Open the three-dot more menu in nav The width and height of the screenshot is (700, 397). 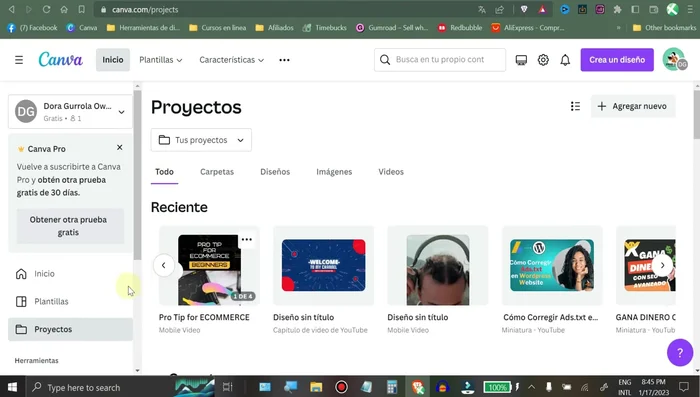point(284,60)
